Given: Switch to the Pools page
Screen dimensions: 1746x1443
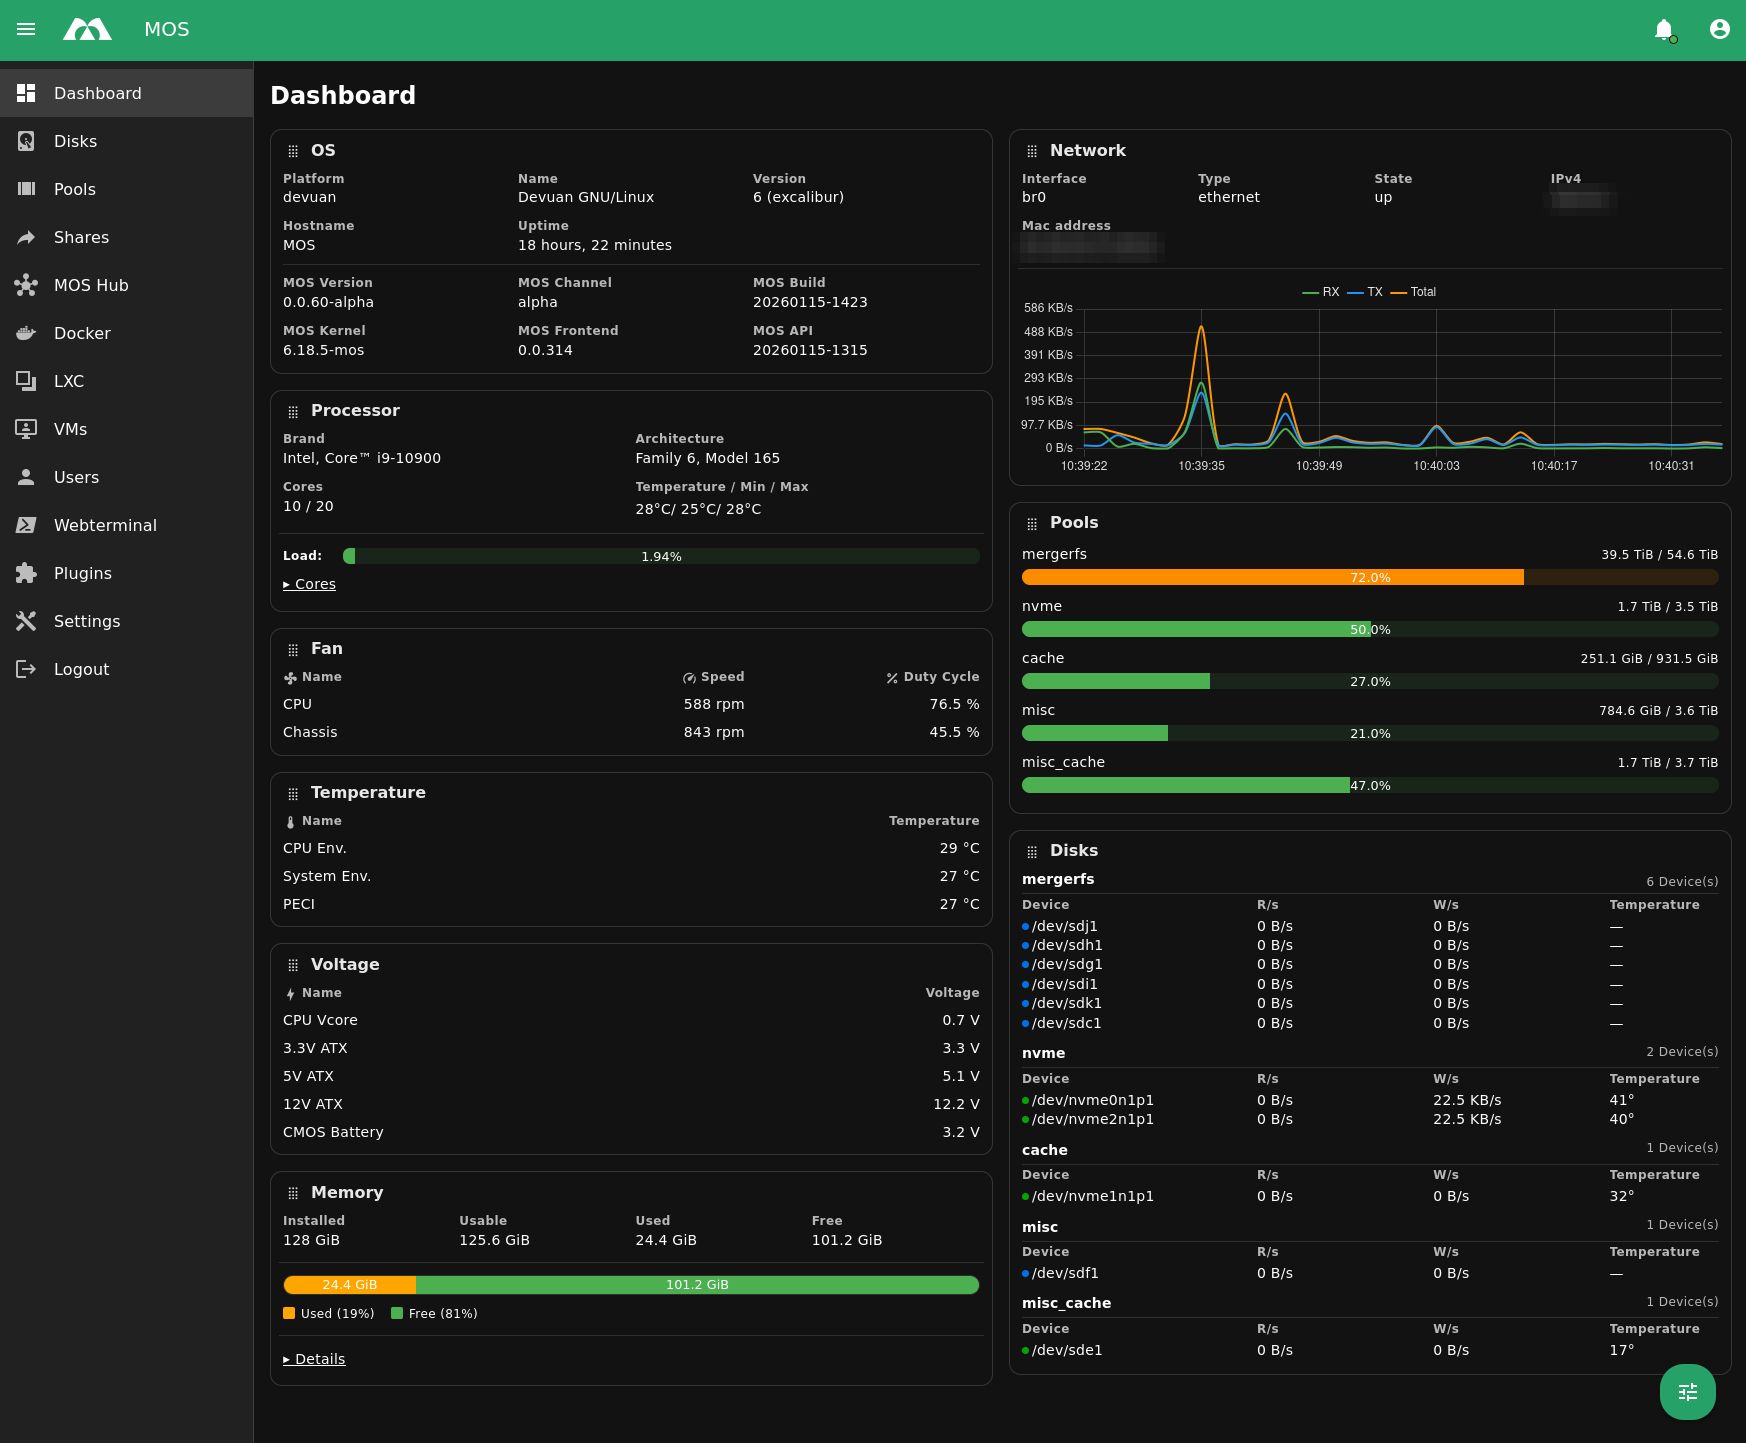Looking at the screenshot, I should tap(27, 189).
